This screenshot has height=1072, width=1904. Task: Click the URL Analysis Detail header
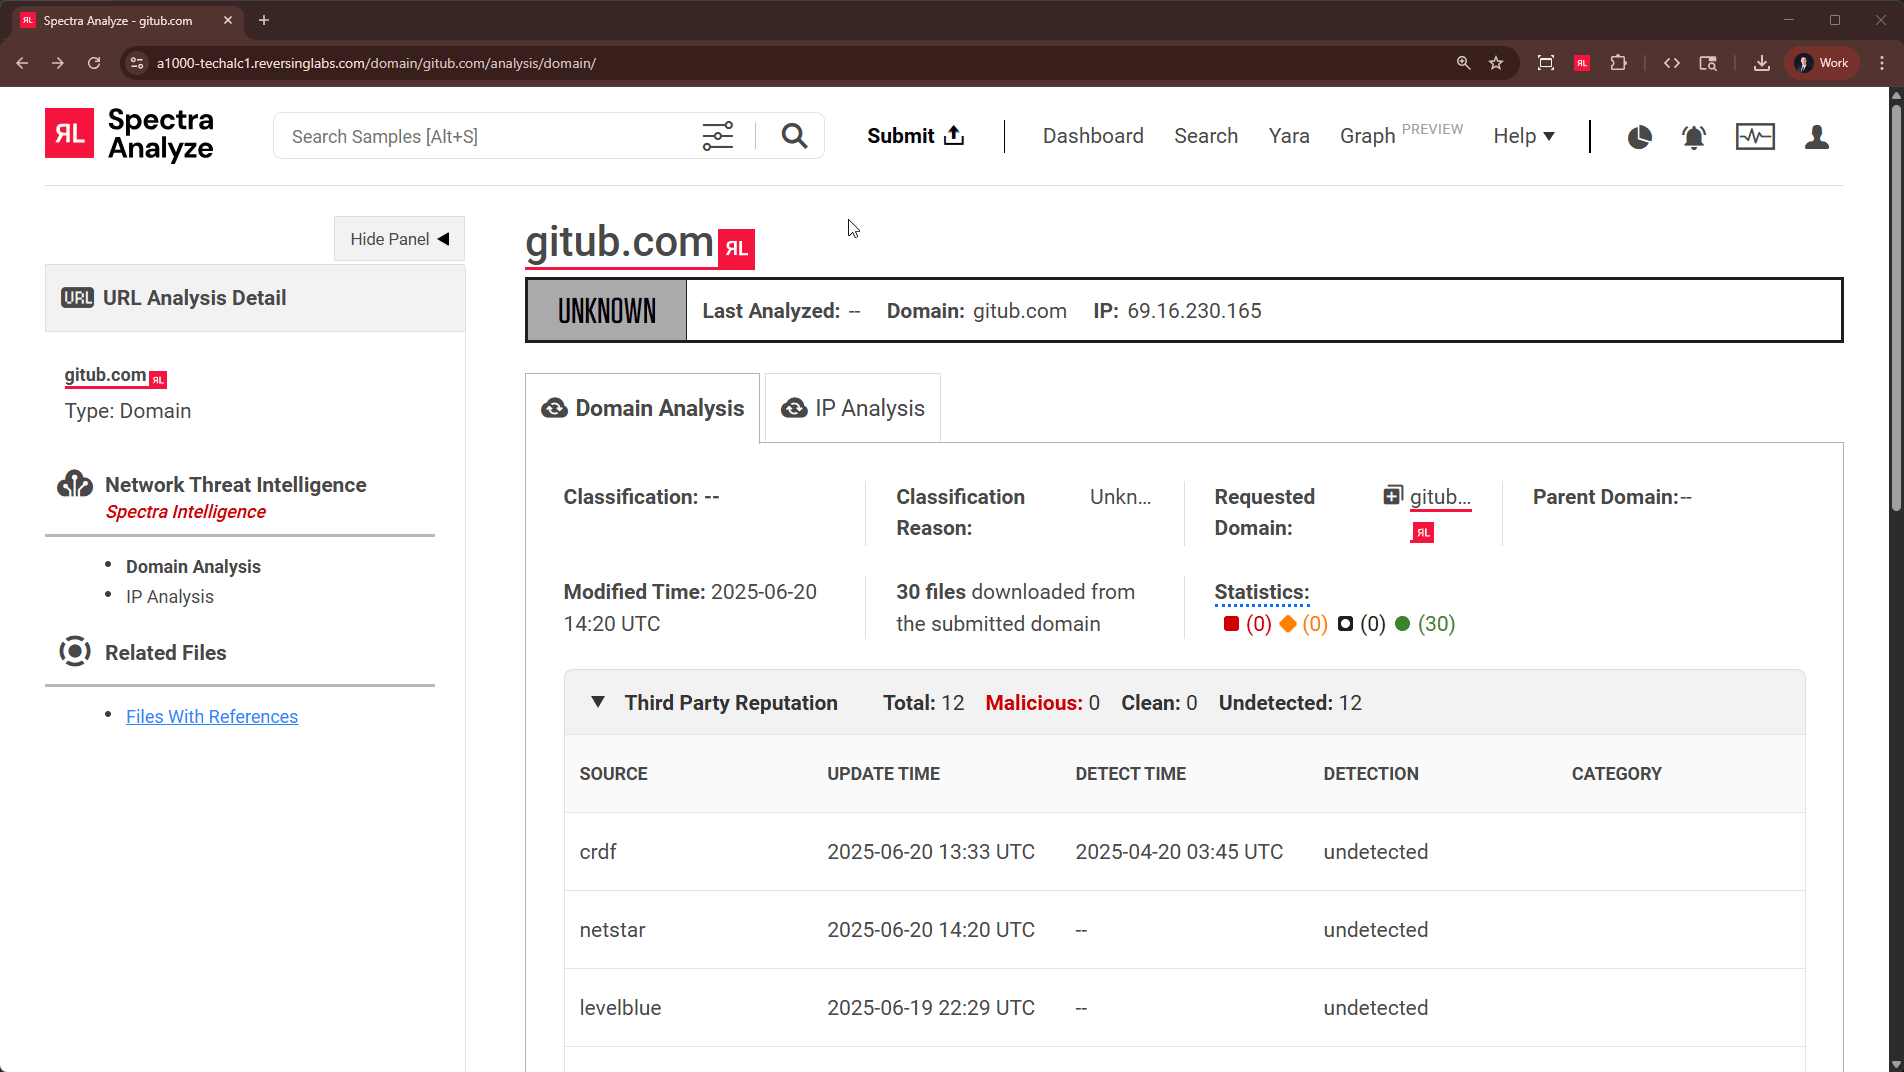255,298
